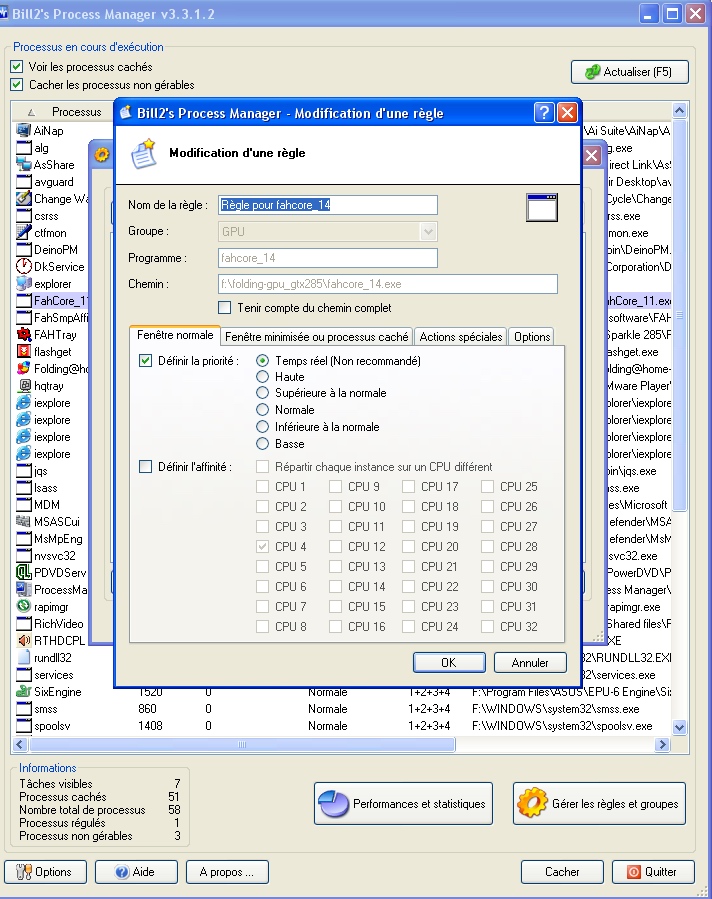Toggle 'Définir l'affinité' checkbox

[146, 466]
